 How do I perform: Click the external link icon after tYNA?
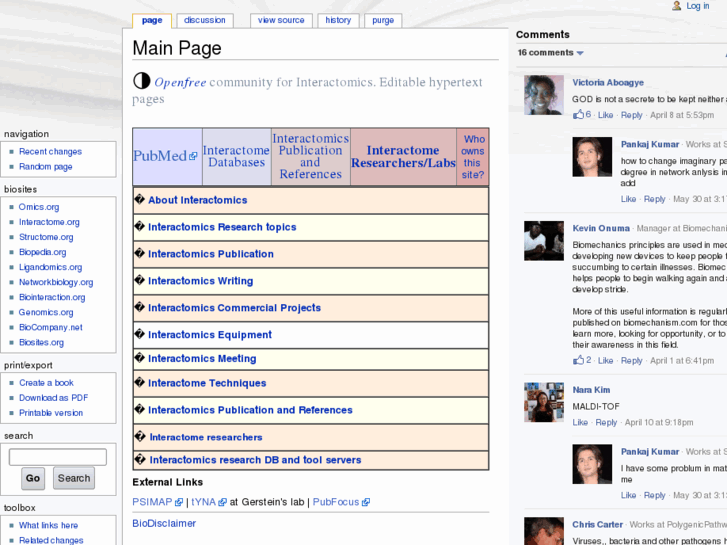click(x=222, y=502)
